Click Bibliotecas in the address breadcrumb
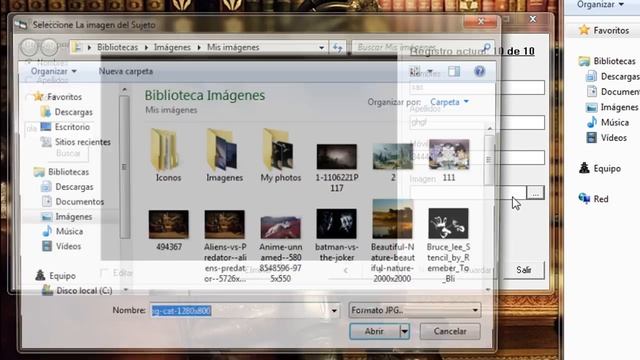Viewport: 640px width, 360px height. click(x=118, y=47)
